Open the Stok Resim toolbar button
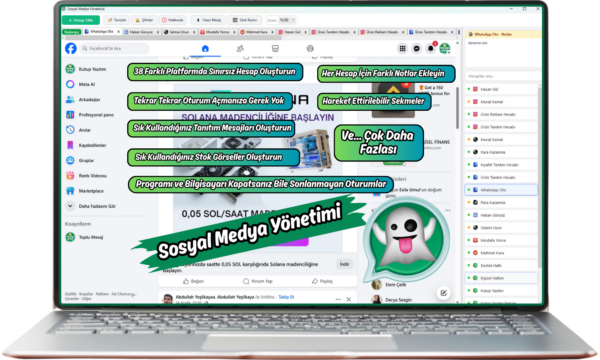The image size is (600, 360). (x=245, y=20)
